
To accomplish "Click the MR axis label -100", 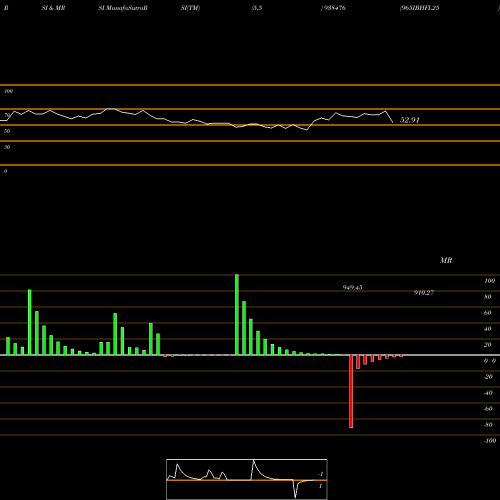I will 490,441.
